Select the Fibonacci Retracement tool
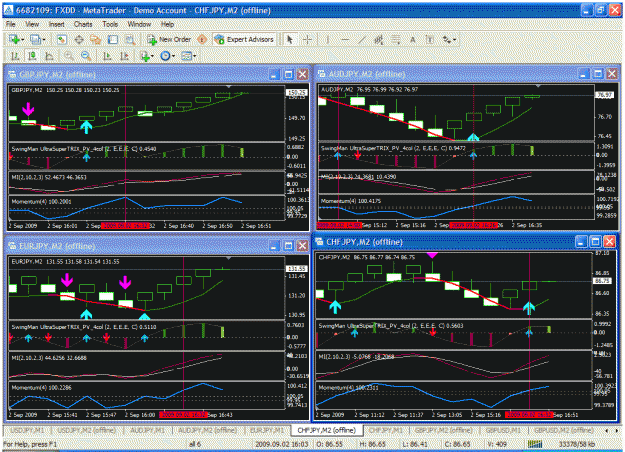Viewport: 625px width, 452px height. point(395,39)
